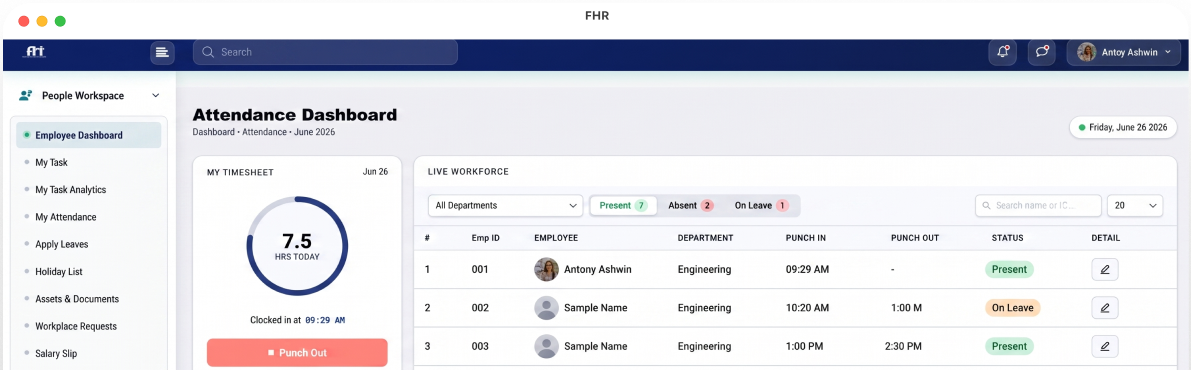Focus the Search name or ID field
The height and width of the screenshot is (370, 1191).
coord(1038,206)
